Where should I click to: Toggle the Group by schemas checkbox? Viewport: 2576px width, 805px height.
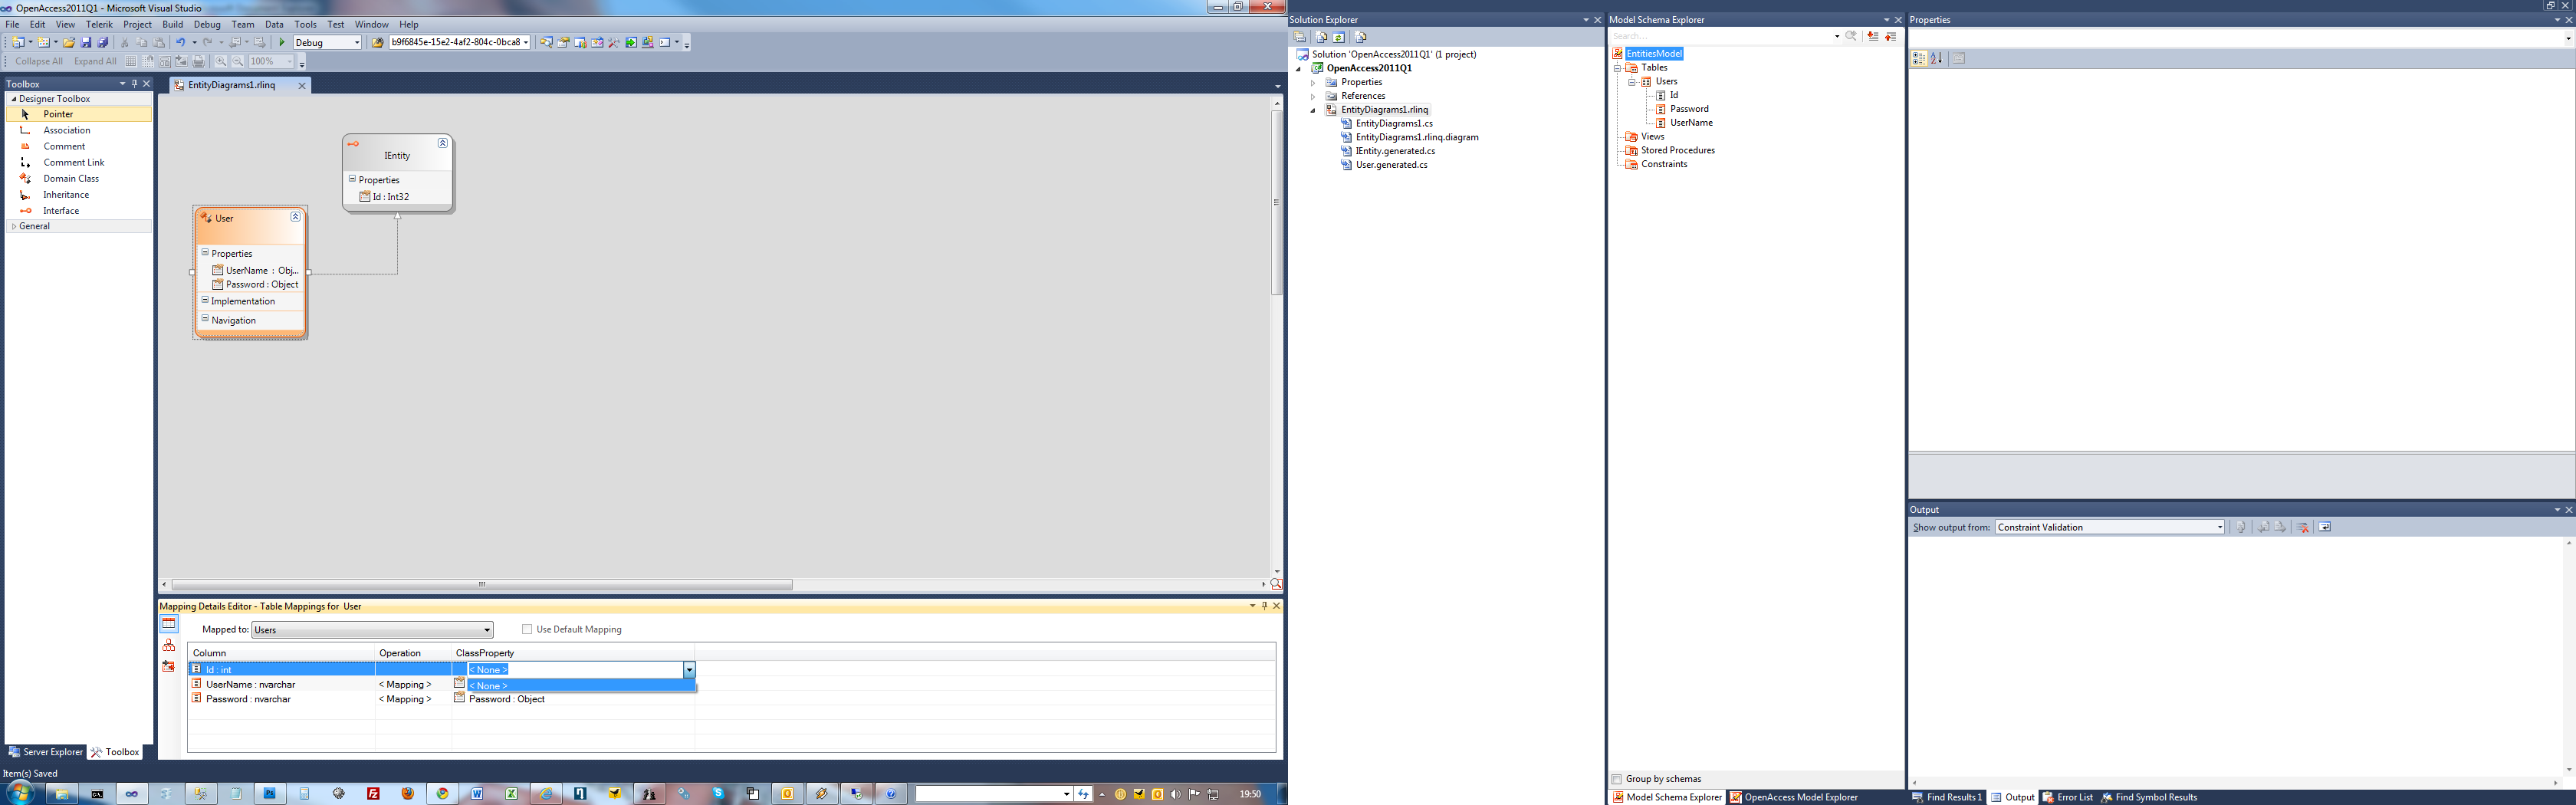[x=1617, y=779]
